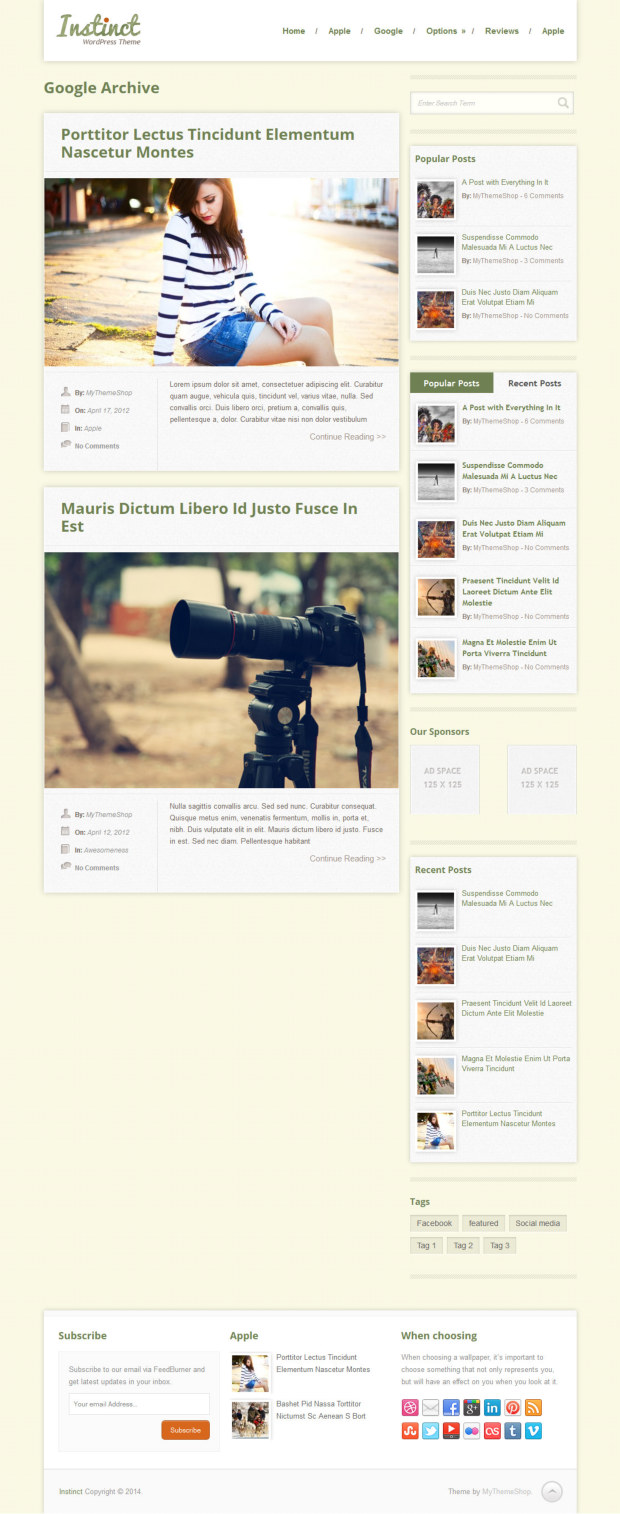Click the Bashet Pid Nassa footer thumbnail

tap(250, 1420)
